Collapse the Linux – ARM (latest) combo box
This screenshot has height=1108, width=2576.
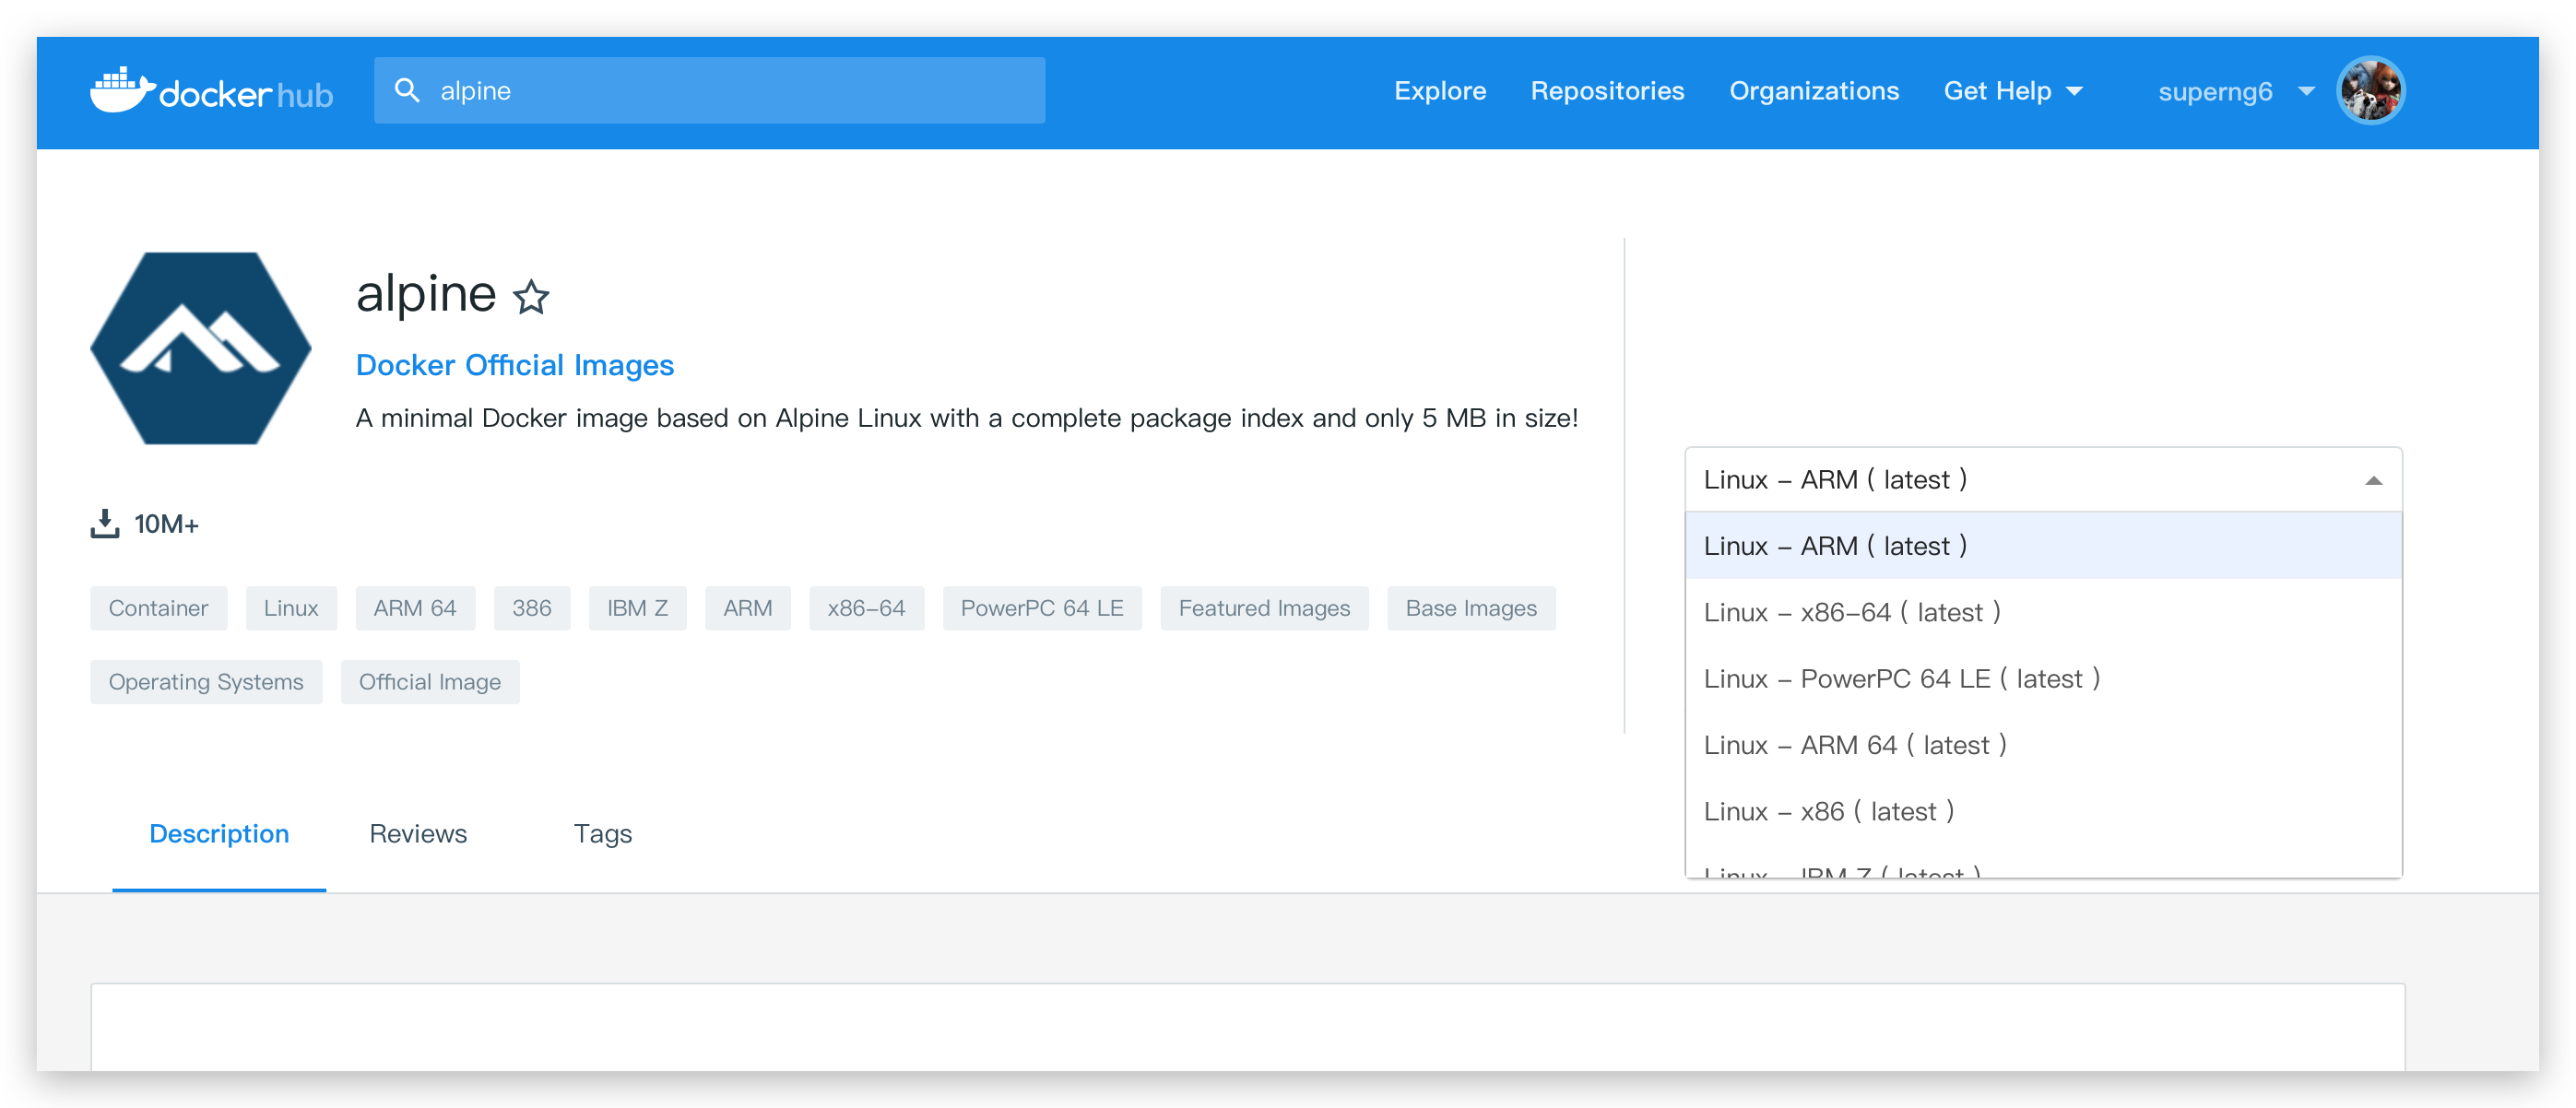point(2043,480)
